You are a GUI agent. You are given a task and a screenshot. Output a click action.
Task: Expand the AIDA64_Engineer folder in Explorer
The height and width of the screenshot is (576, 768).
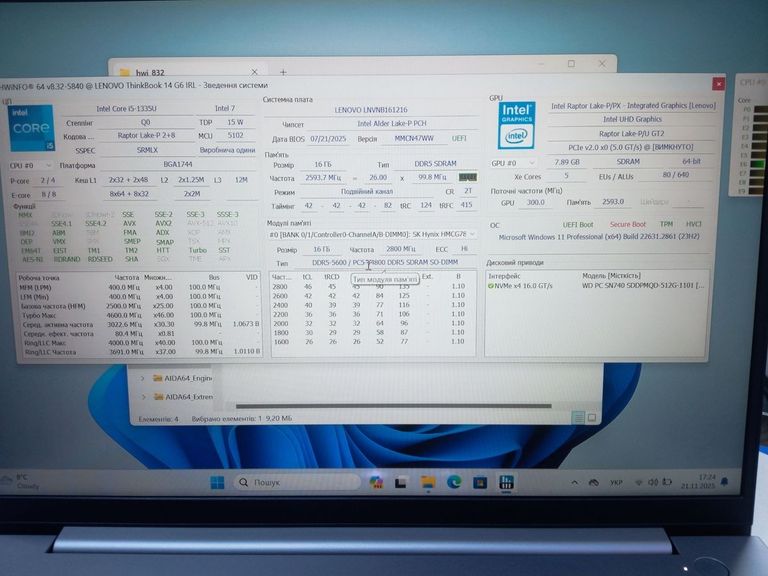[143, 379]
